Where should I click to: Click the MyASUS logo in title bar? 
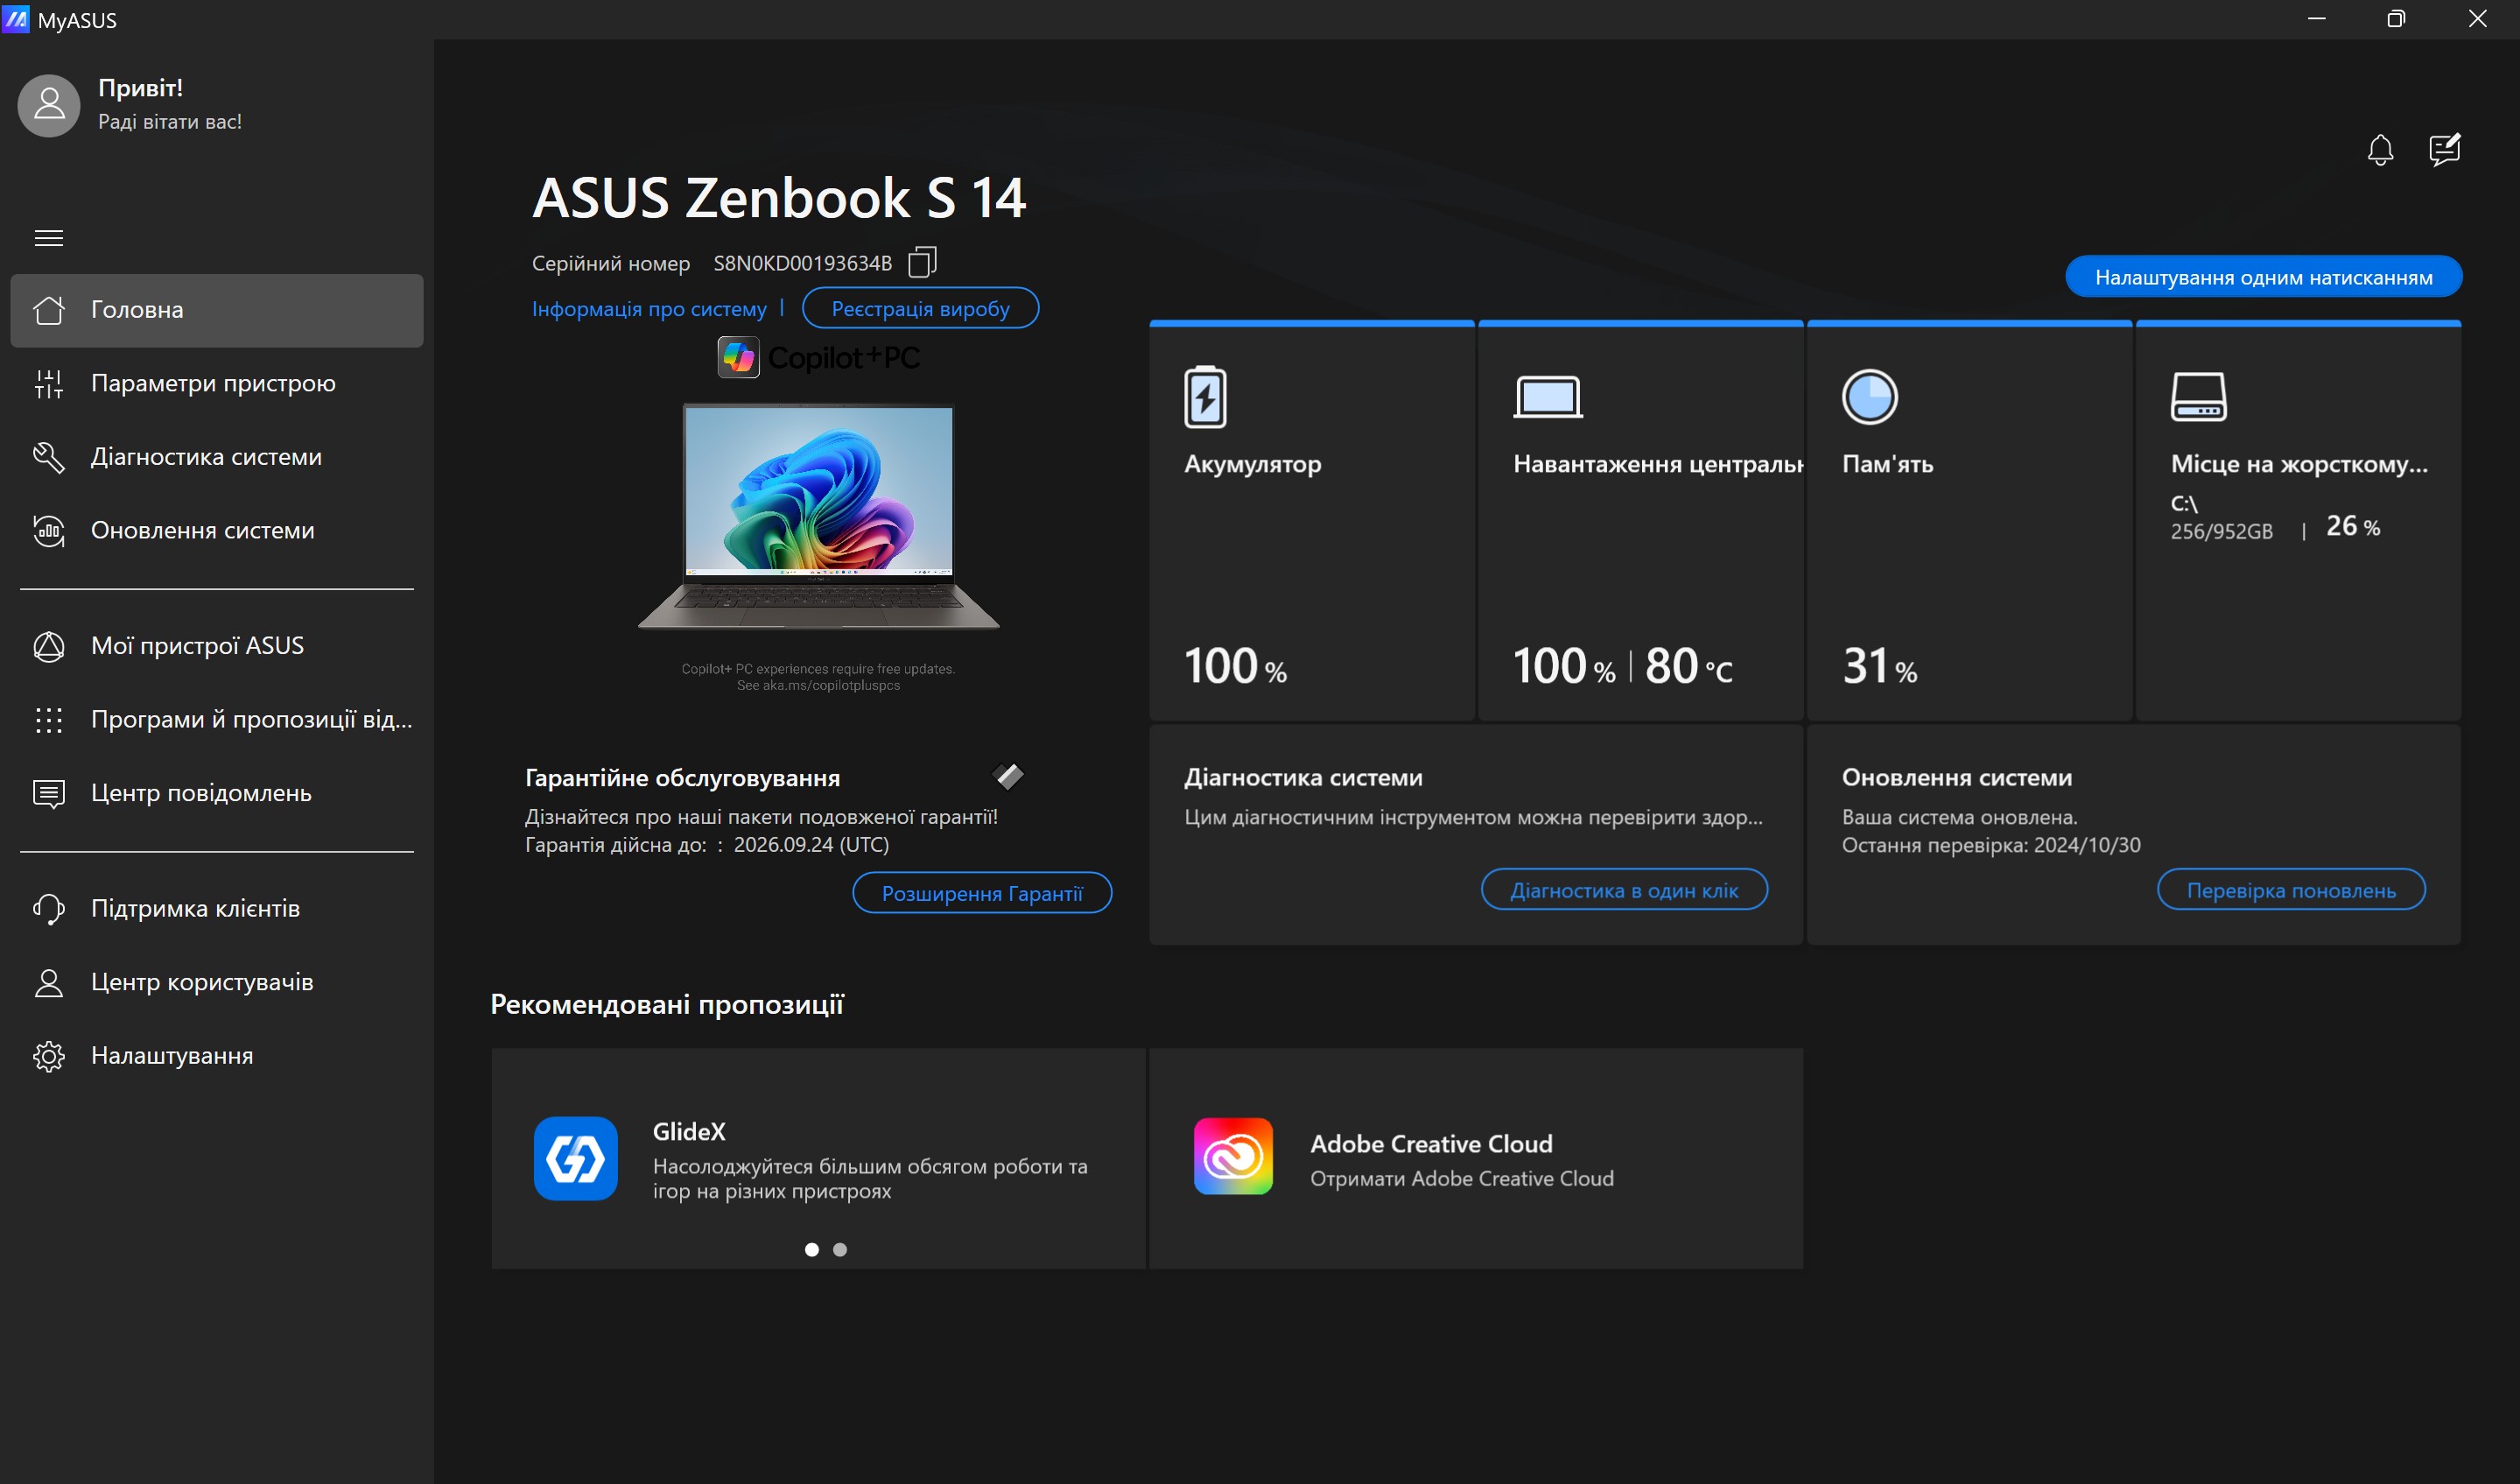(17, 19)
